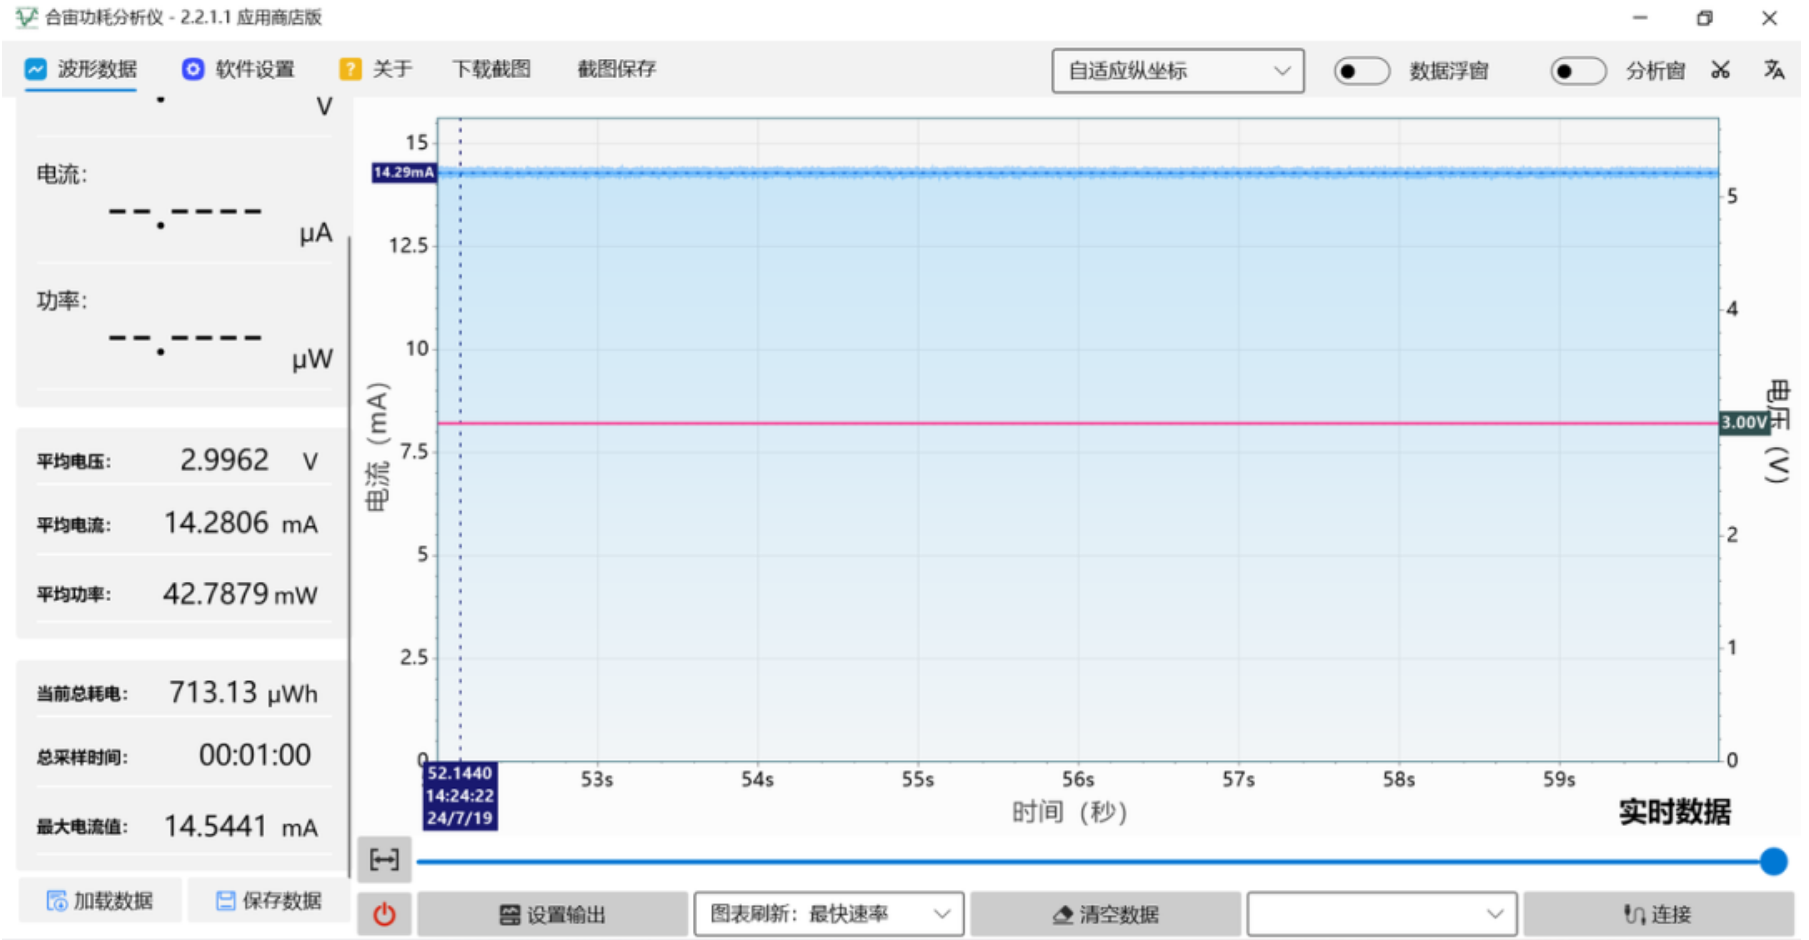
Task: Click the 保存数据 save icon
Action: (x=226, y=901)
